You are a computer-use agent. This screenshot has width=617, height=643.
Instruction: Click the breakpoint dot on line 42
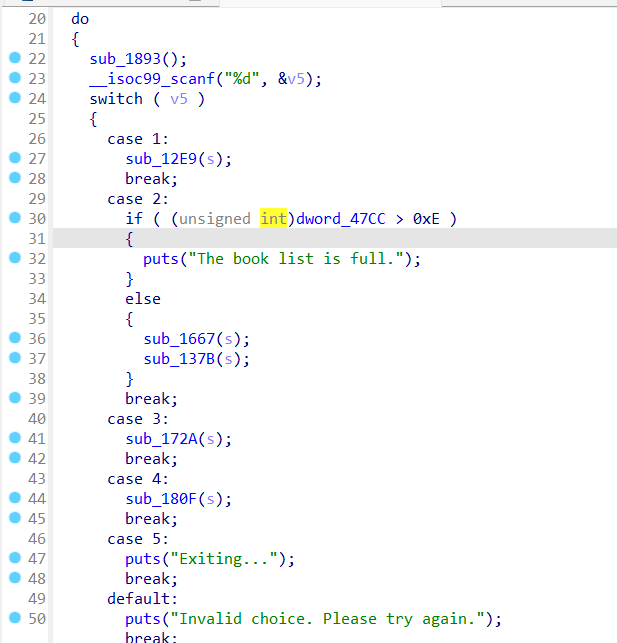click(15, 458)
